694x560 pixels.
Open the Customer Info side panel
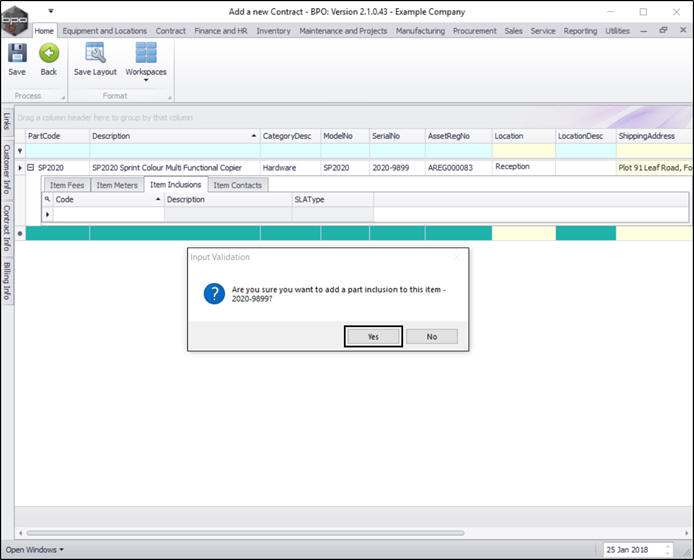[x=7, y=169]
